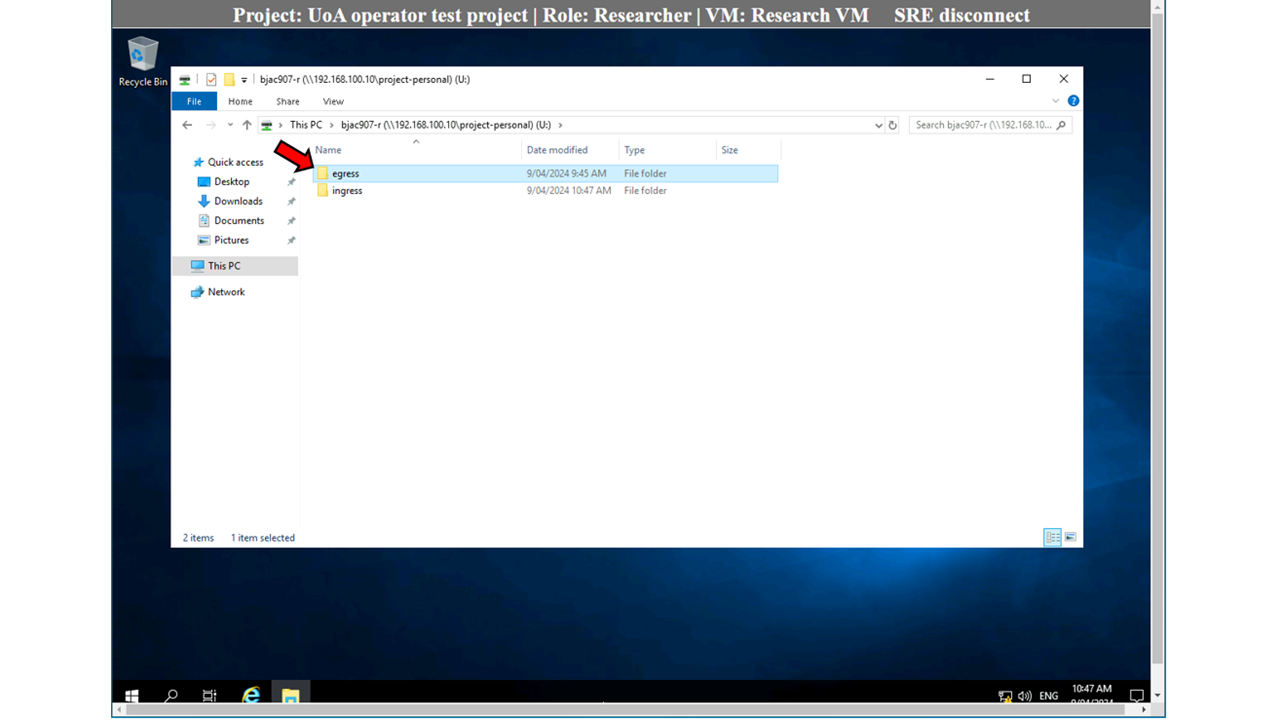Viewport: 1280px width, 720px height.
Task: Unpin Downloads using its pin icon
Action: 291,201
